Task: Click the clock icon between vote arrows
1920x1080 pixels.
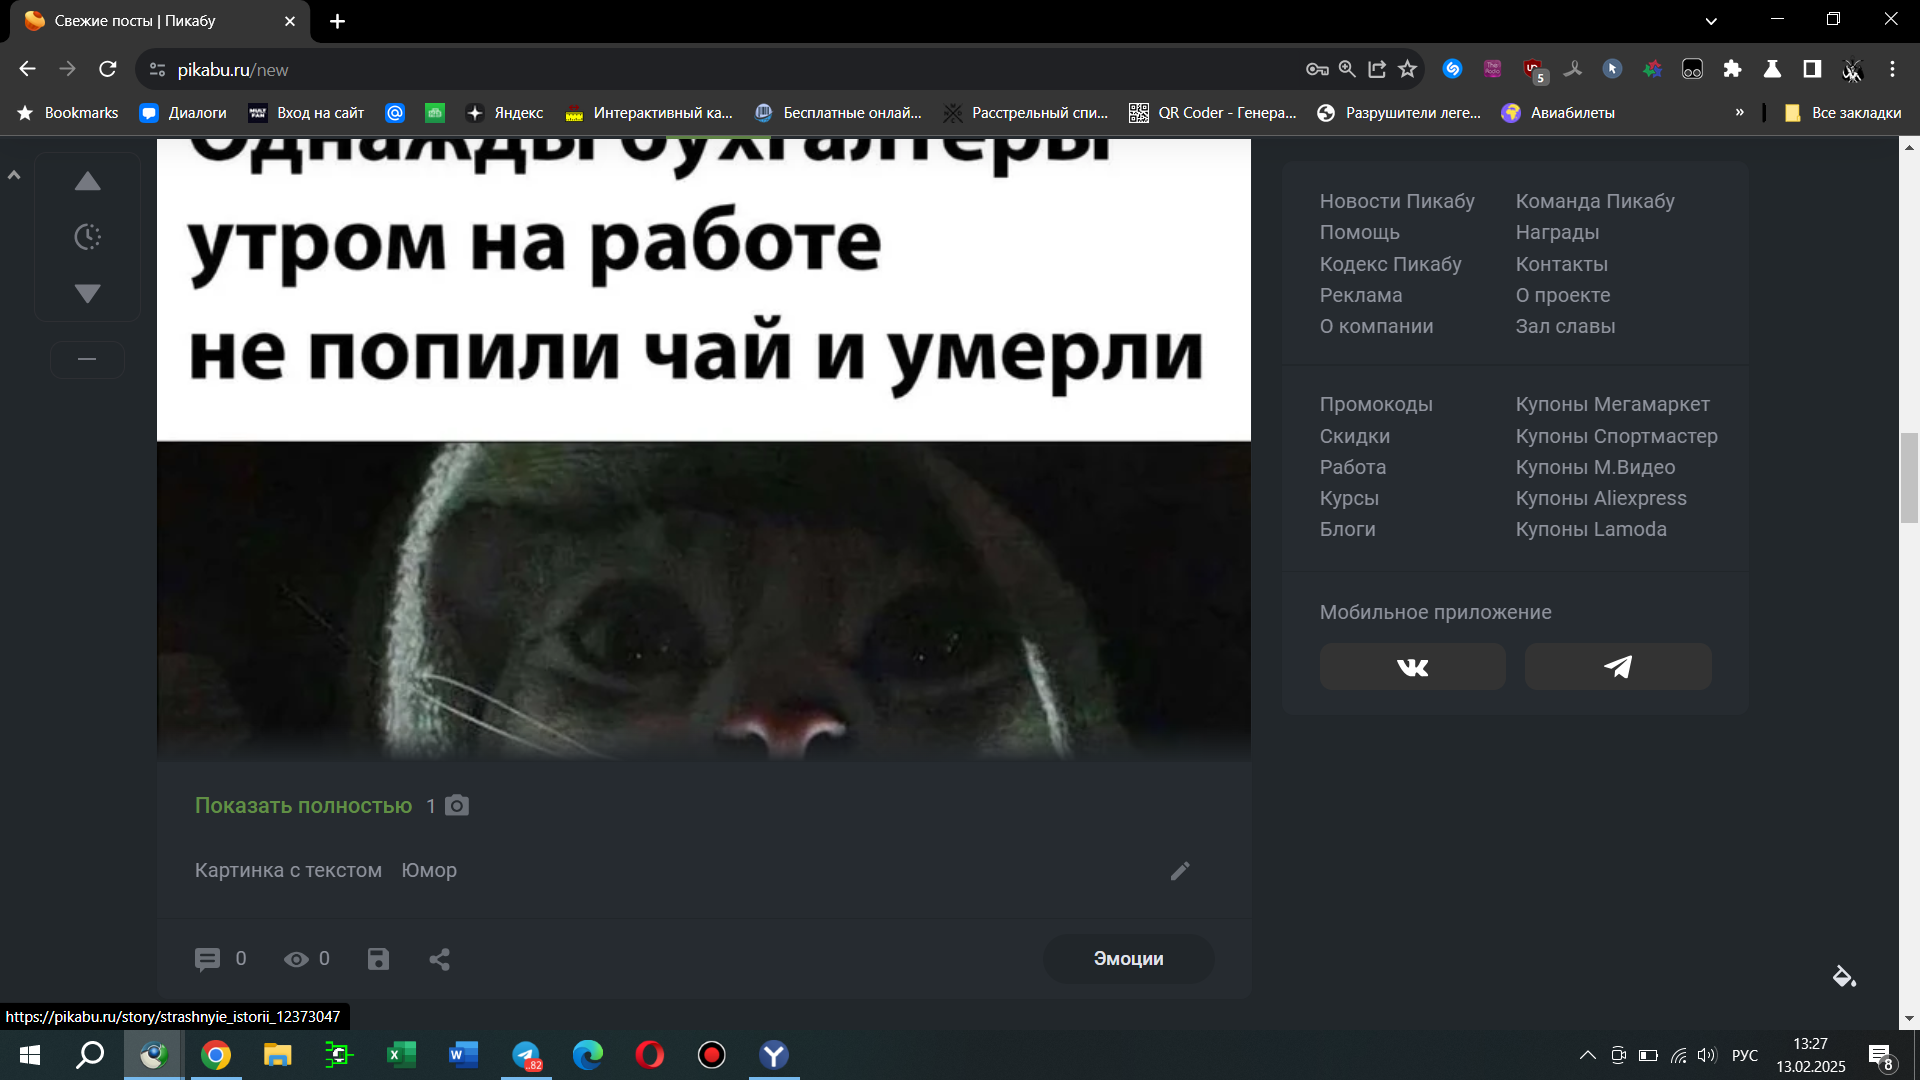Action: [x=88, y=237]
